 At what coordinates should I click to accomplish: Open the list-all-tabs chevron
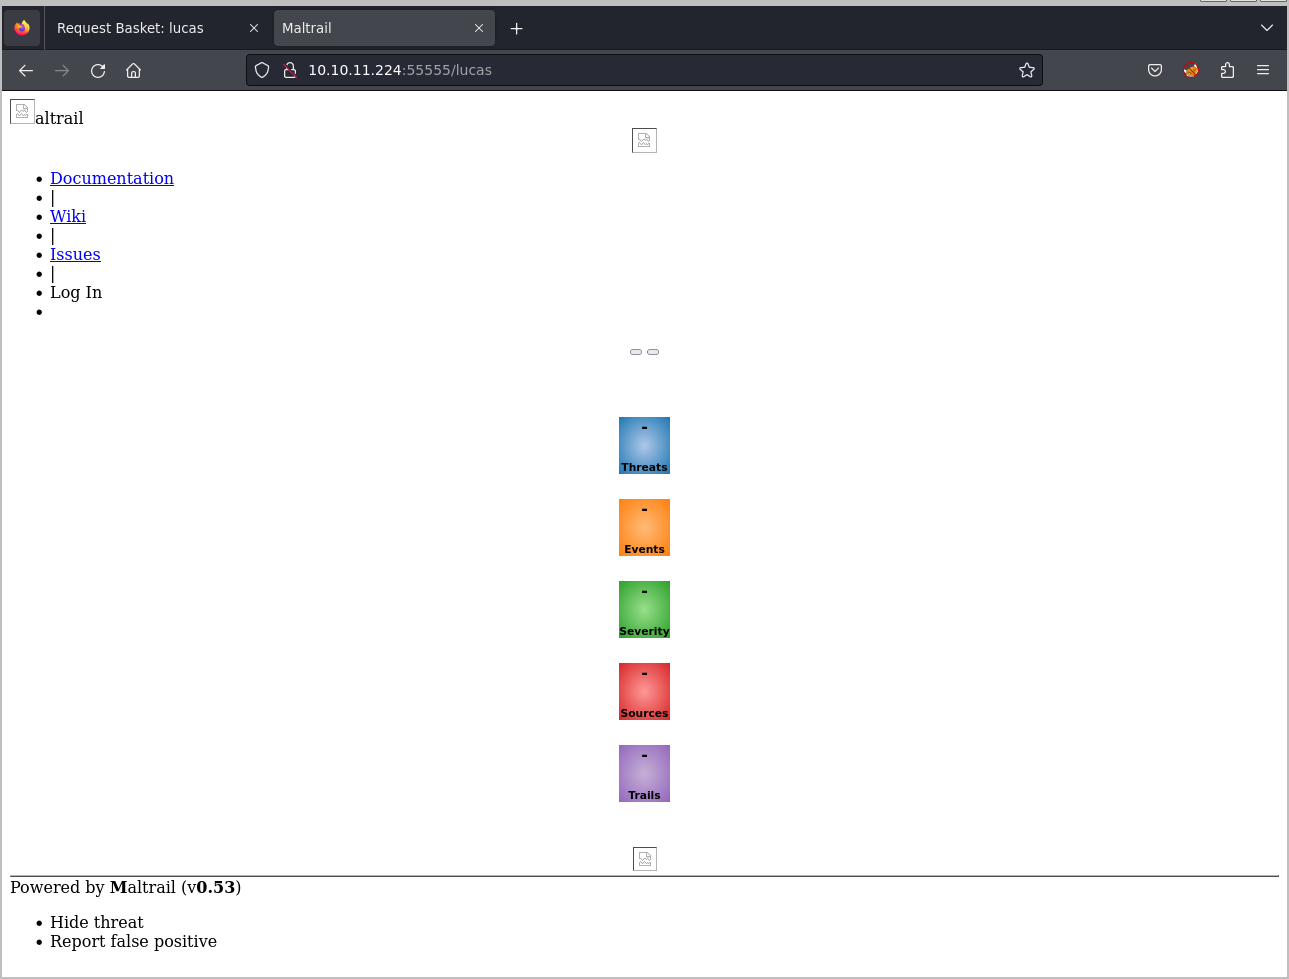point(1267,28)
